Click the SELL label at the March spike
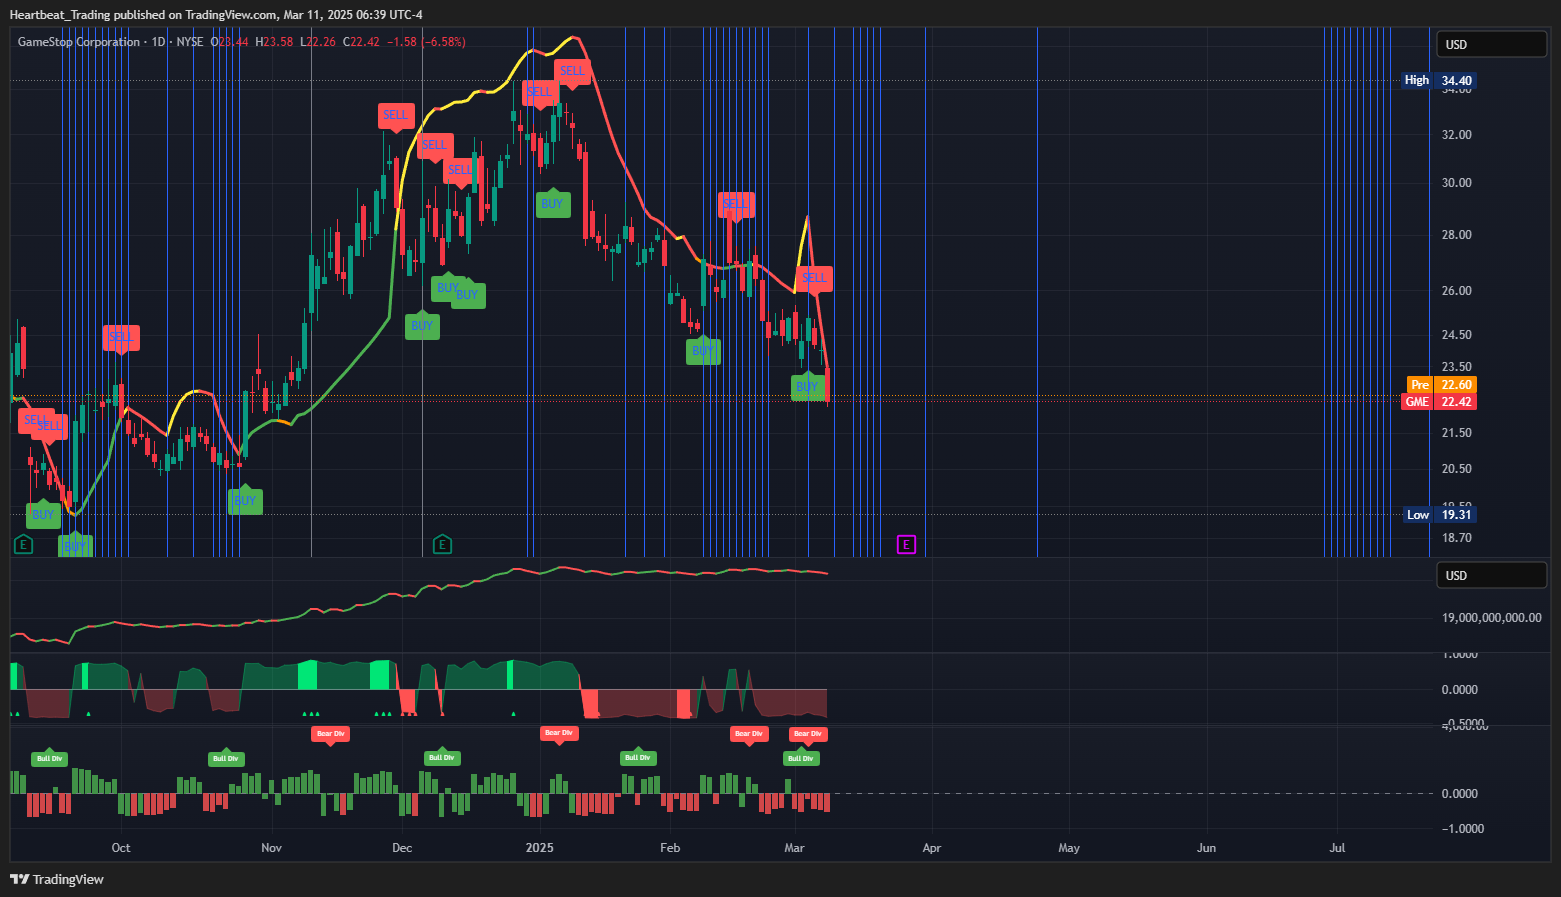 [x=814, y=278]
